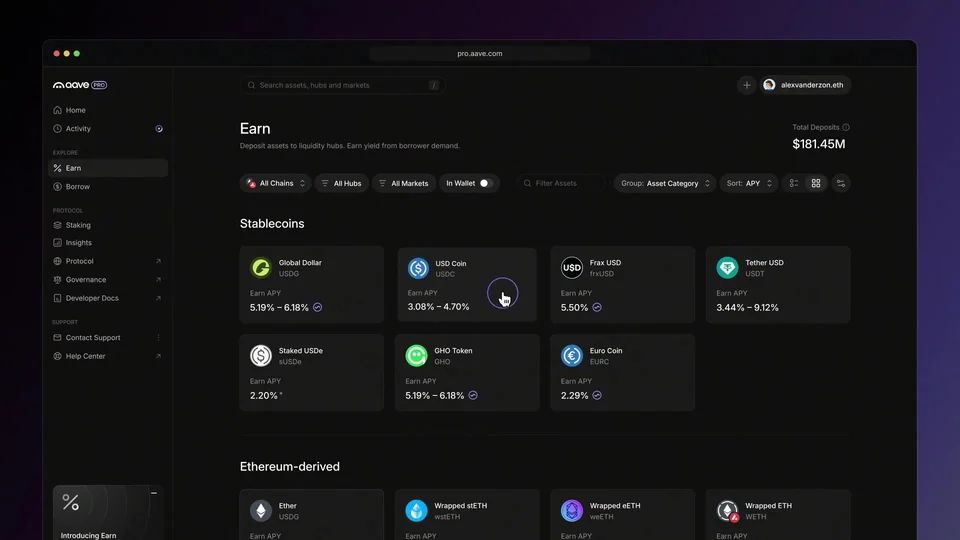Click the Total Deposits info icon

point(846,127)
